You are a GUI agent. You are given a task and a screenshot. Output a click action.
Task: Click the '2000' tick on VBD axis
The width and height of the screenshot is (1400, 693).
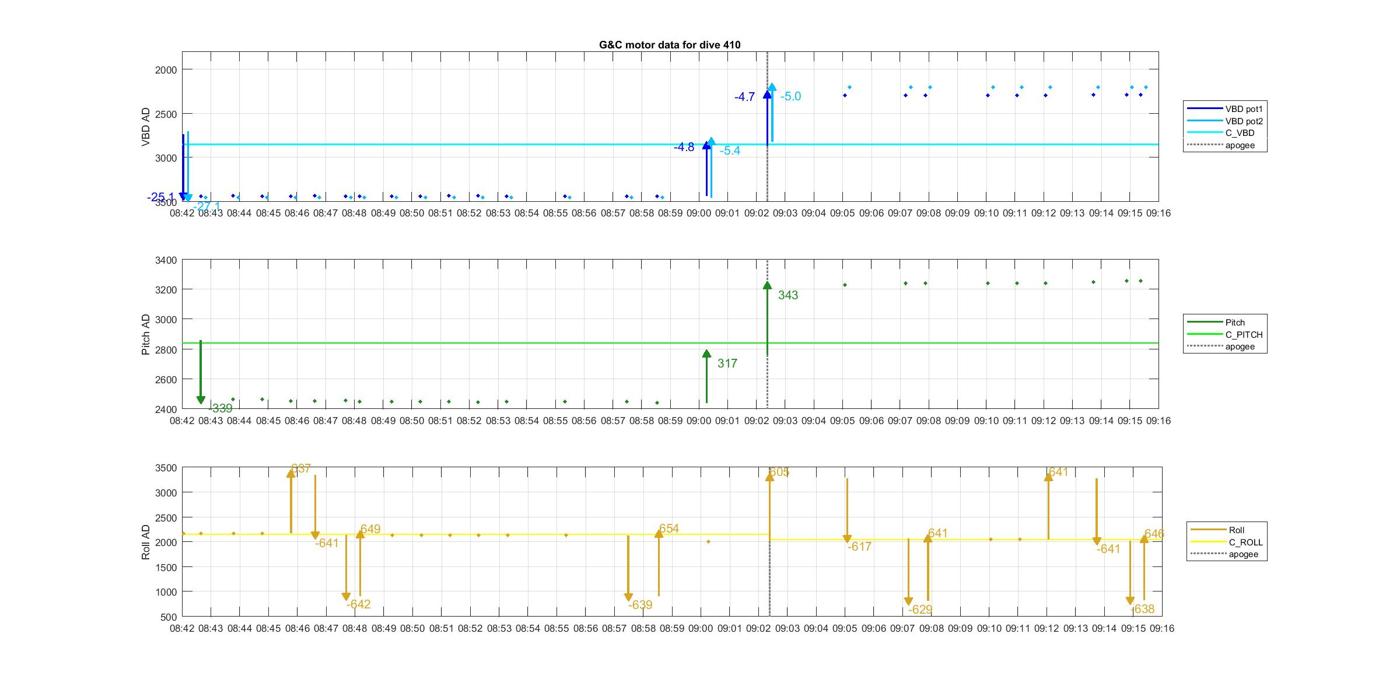166,70
